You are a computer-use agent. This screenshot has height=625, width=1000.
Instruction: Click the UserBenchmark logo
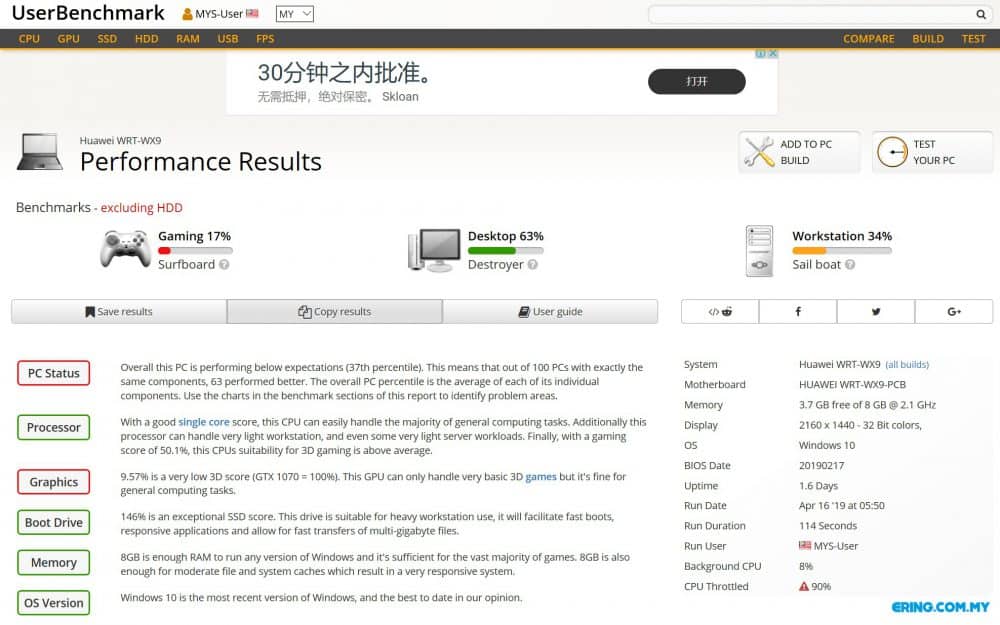click(x=88, y=13)
